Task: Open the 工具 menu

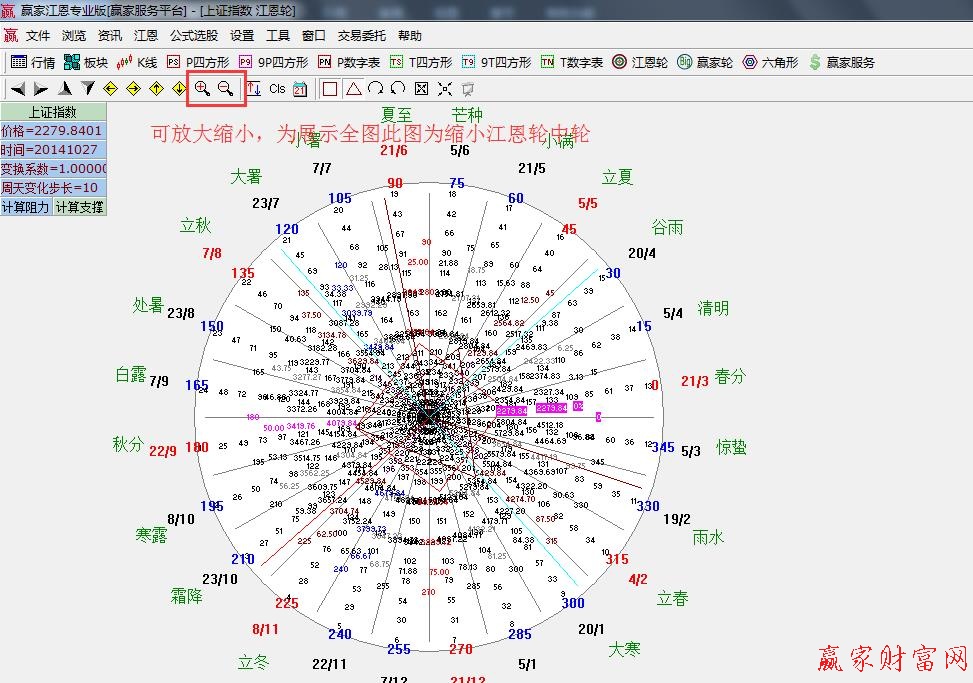Action: (x=278, y=35)
